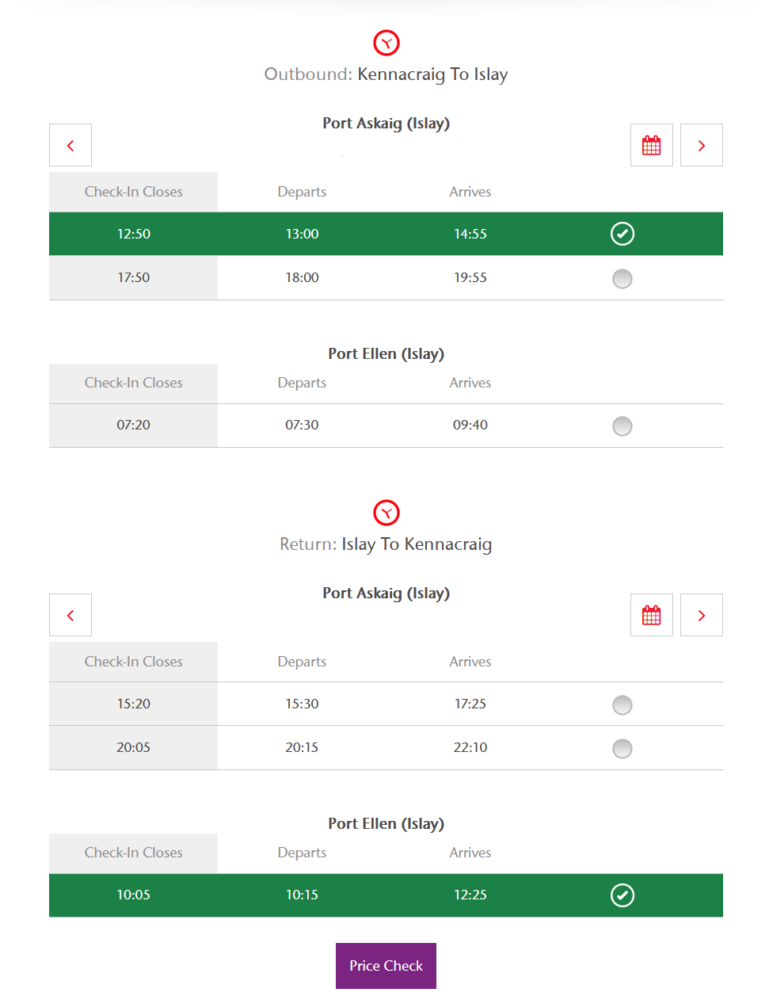
Task: Go to next day for return sailings
Action: tap(701, 615)
